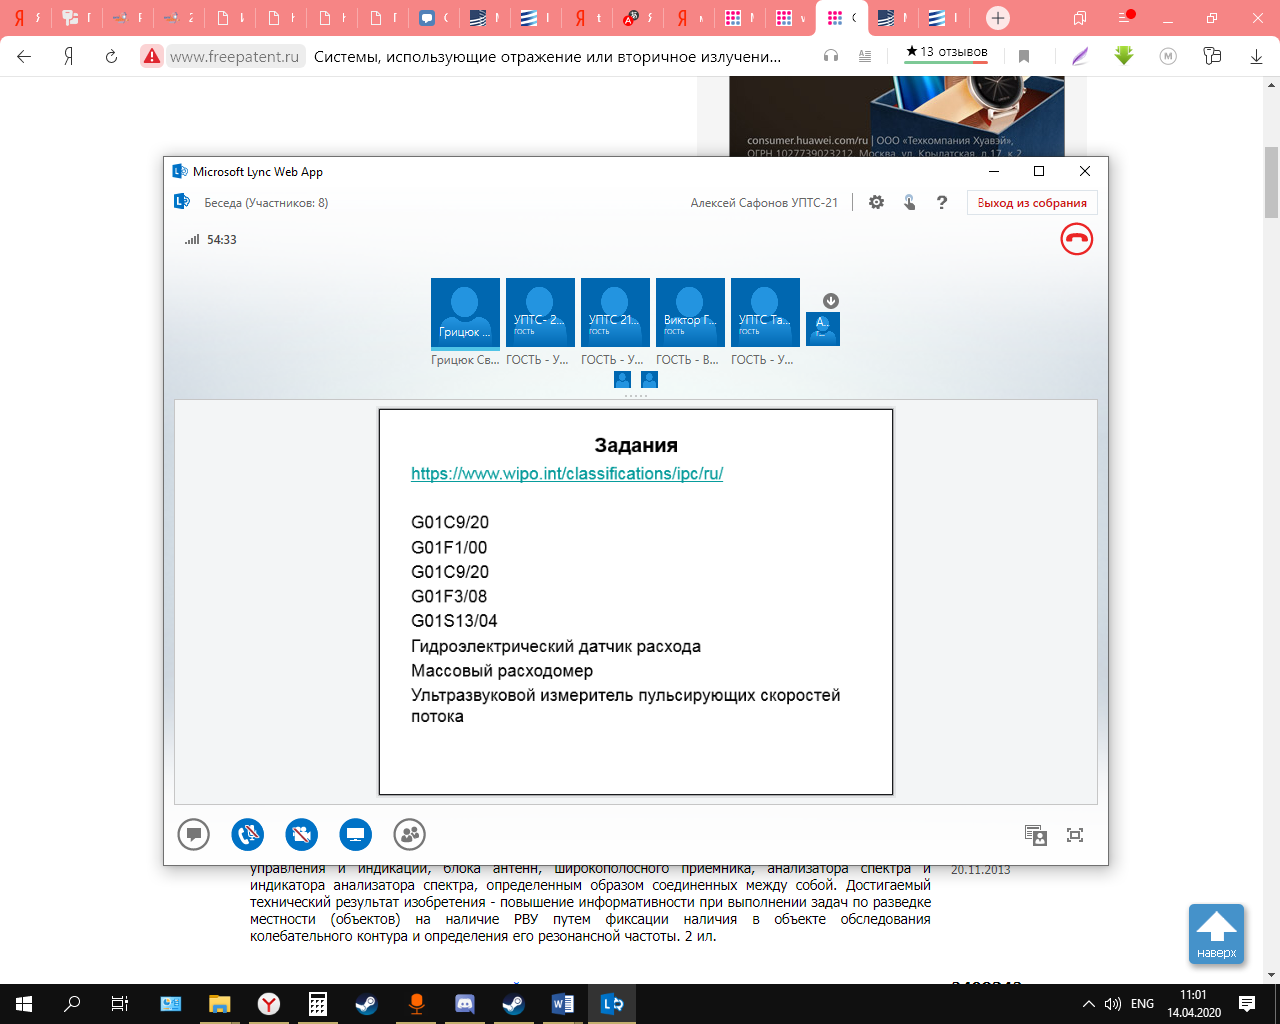Viewport: 1280px width, 1024px height.
Task: Open the IM chat bubble icon
Action: point(193,834)
